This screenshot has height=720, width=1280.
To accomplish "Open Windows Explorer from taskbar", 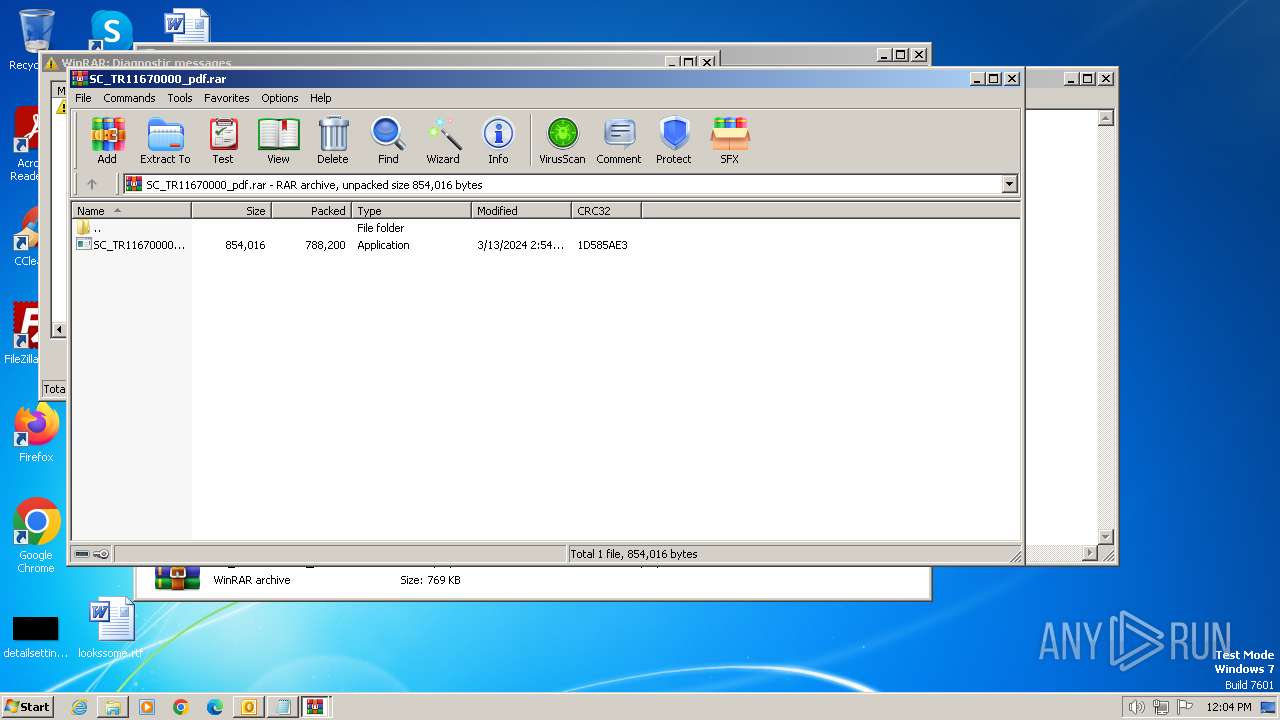I will tap(113, 707).
